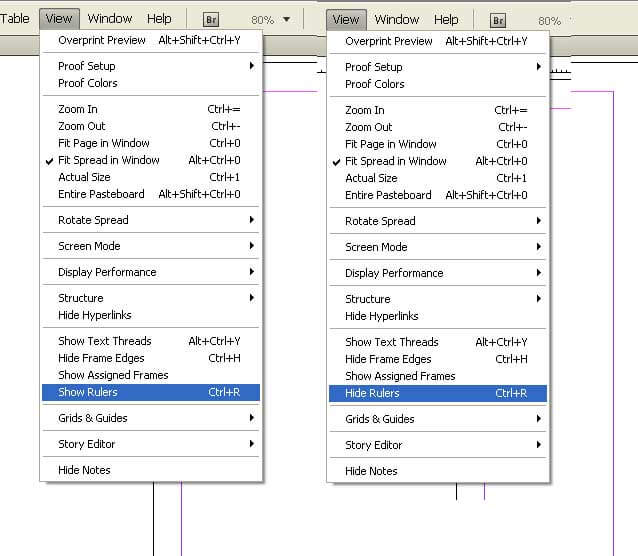Choose Zoom In in right menu
The height and width of the screenshot is (556, 638).
[x=438, y=110]
